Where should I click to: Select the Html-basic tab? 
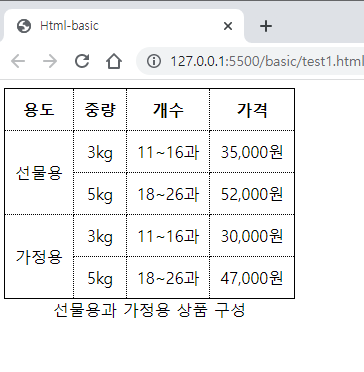[x=123, y=26]
